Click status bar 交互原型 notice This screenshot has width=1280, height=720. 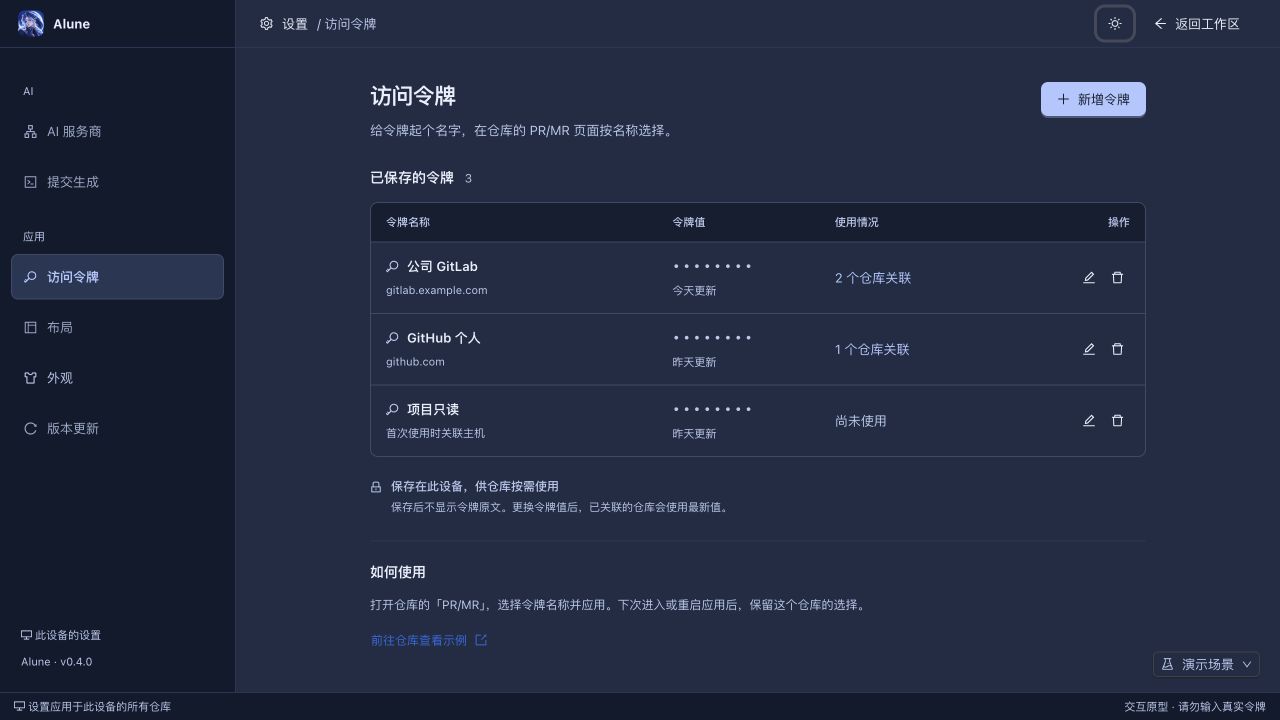coord(1195,707)
